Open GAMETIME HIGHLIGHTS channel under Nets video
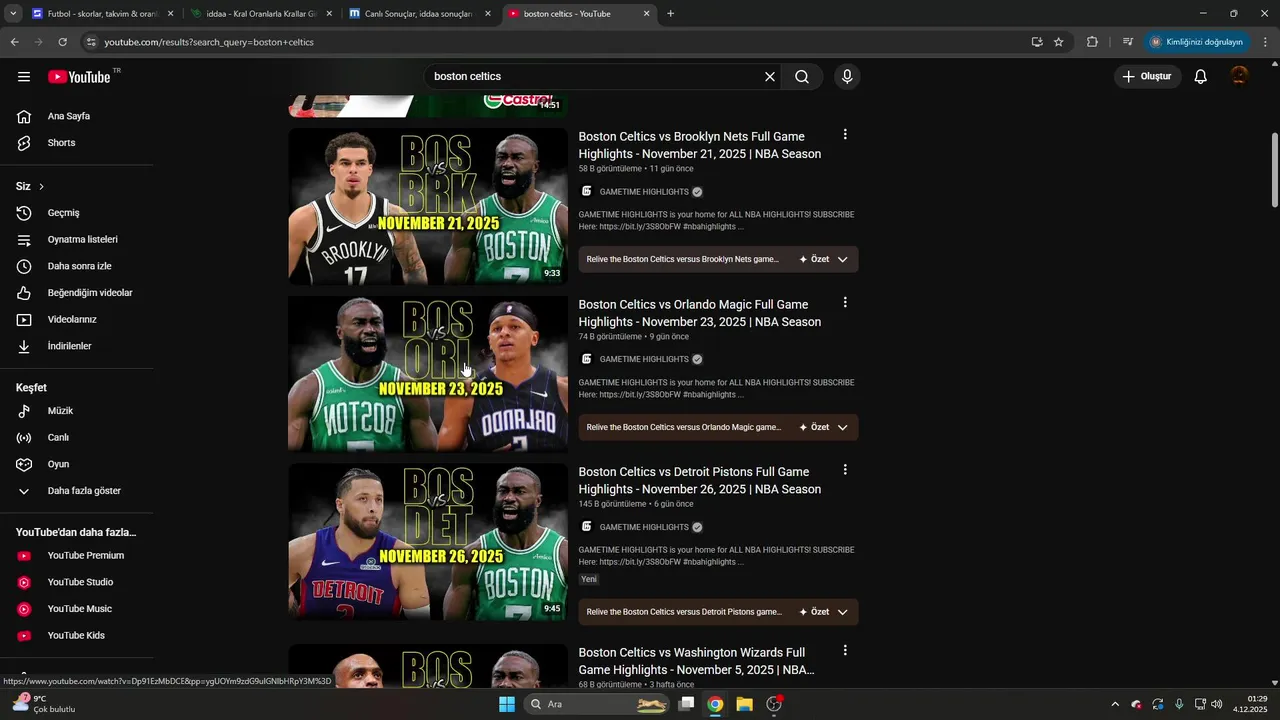1280x720 pixels. point(644,192)
